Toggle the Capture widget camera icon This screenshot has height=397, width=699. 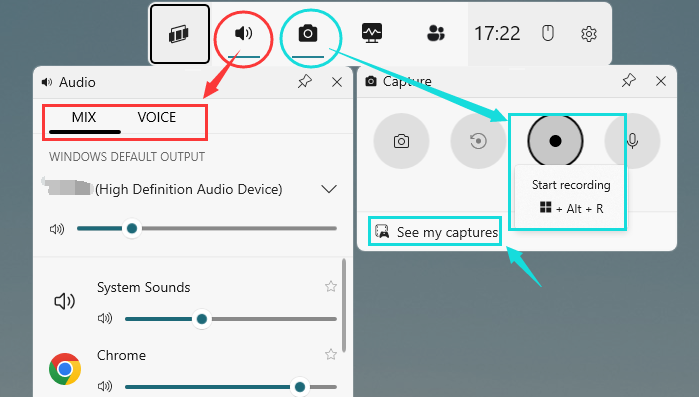pyautogui.click(x=308, y=33)
